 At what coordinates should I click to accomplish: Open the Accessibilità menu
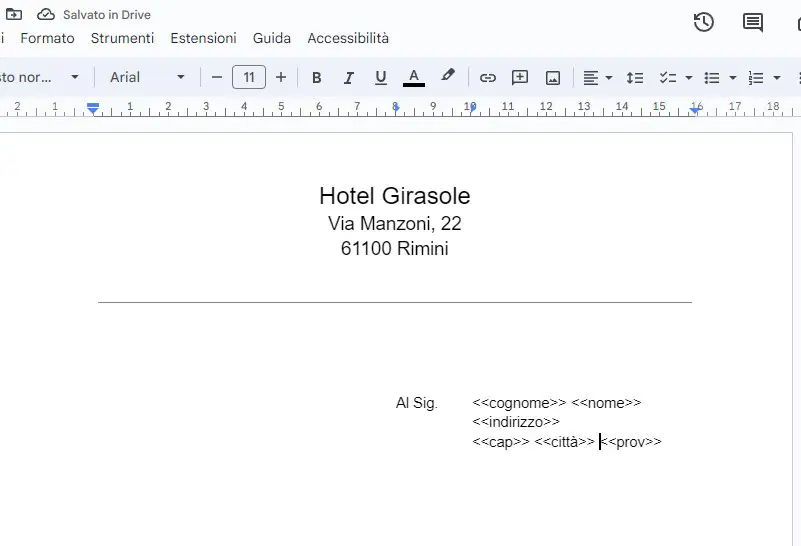348,38
